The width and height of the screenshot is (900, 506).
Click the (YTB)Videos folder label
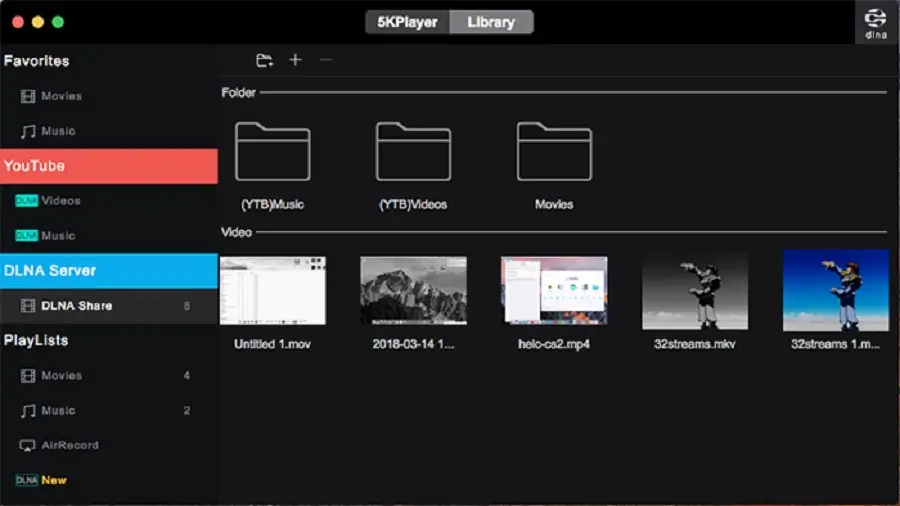click(x=413, y=205)
